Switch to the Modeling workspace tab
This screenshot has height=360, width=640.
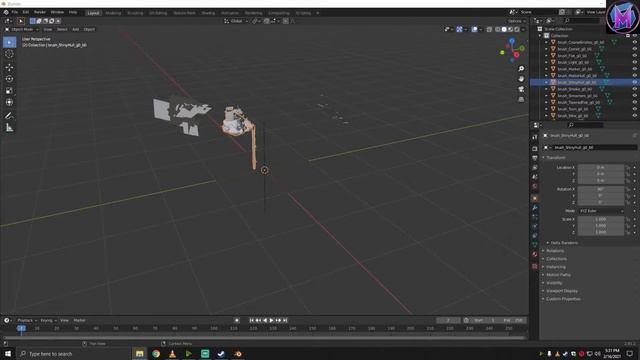[x=113, y=13]
